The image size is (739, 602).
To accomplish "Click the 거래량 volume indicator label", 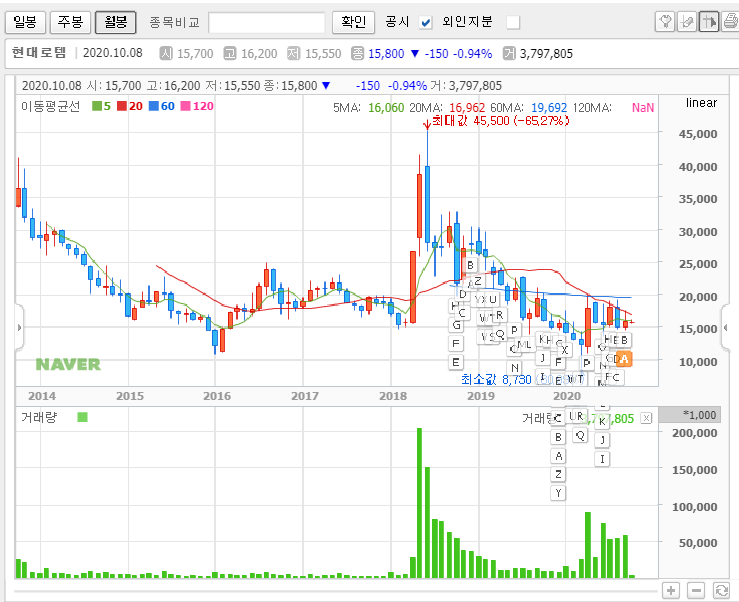I will [x=39, y=417].
